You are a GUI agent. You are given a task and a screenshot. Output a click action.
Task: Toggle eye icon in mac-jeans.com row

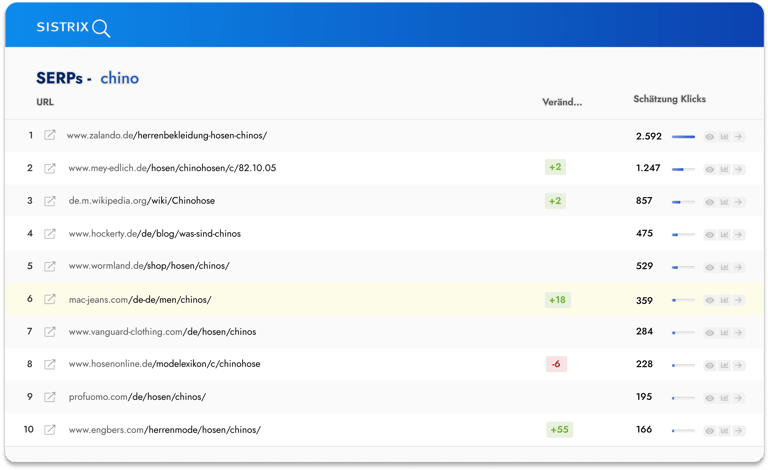[x=709, y=300]
